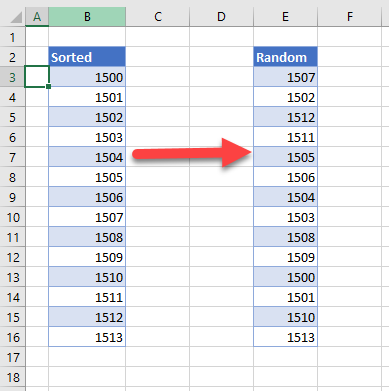
Task: Select column B header
Action: tap(87, 16)
